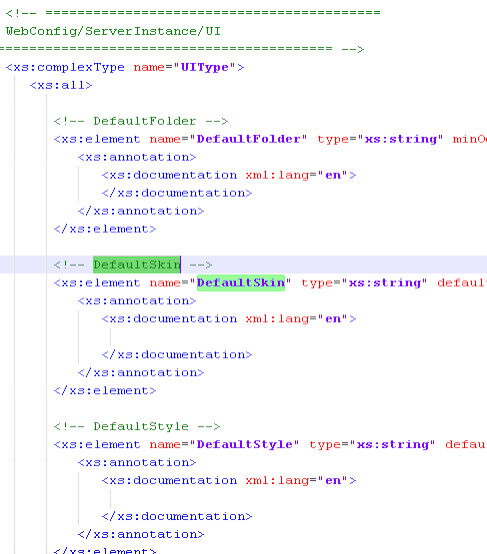Viewport: 487px width, 554px height.
Task: Click the DefaultStyle comment line
Action: [x=137, y=426]
